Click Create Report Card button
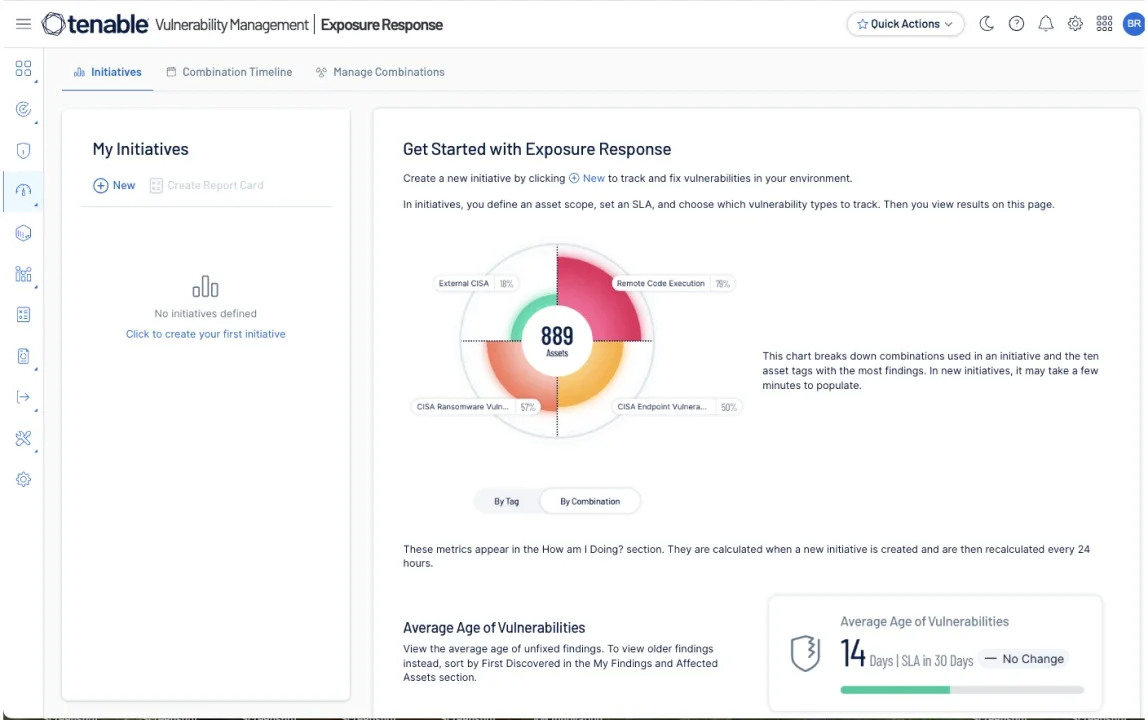The height and width of the screenshot is (720, 1148). pos(206,185)
